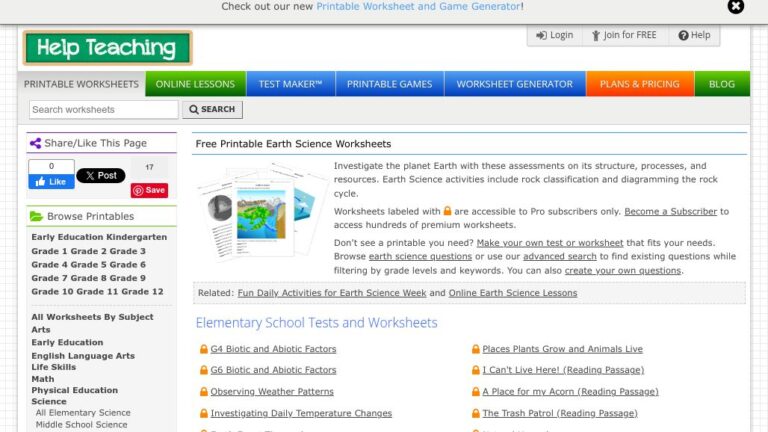Open the Physical Education subject
Viewport: 768px width, 432px height.
pos(74,390)
